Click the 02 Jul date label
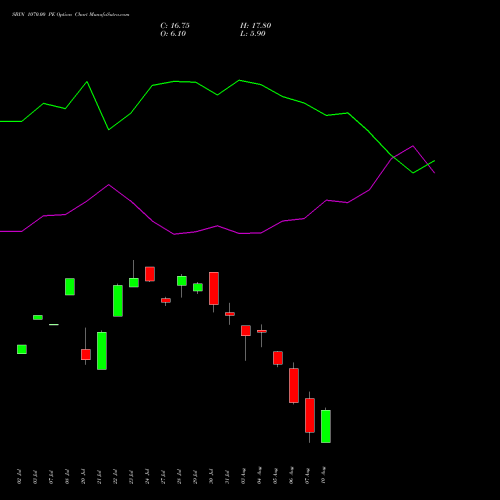The height and width of the screenshot is (500, 500). (19, 477)
